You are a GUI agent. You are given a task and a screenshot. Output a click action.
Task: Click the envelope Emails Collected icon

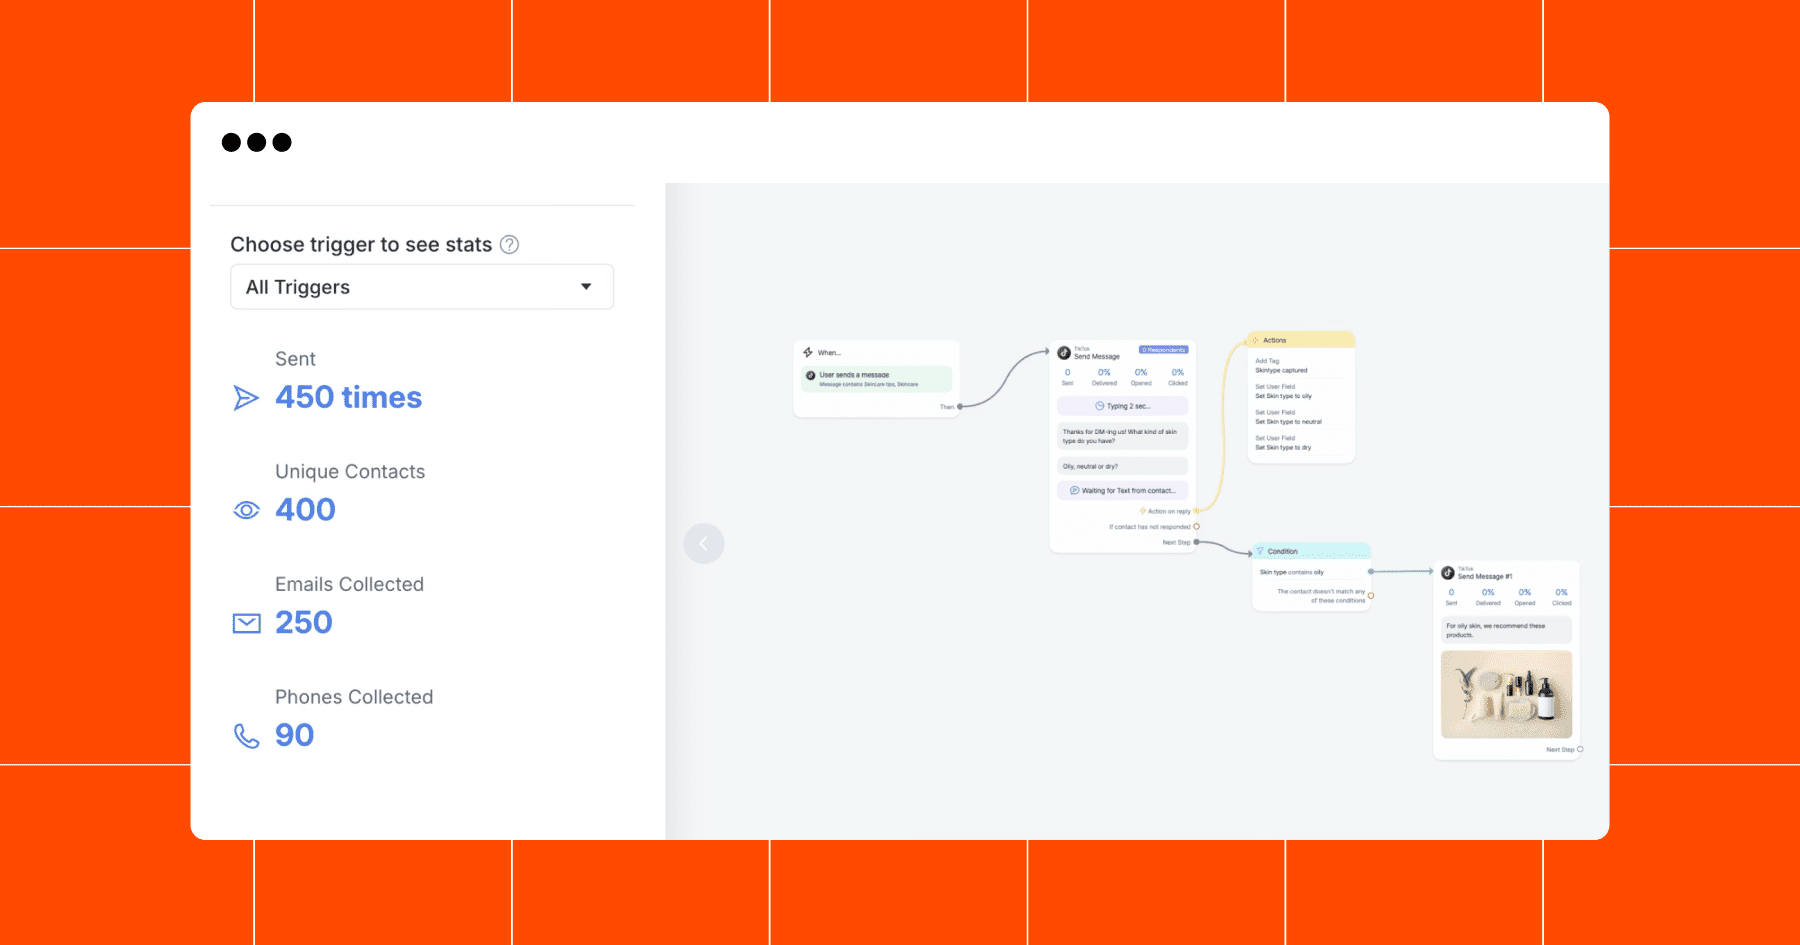pos(246,623)
